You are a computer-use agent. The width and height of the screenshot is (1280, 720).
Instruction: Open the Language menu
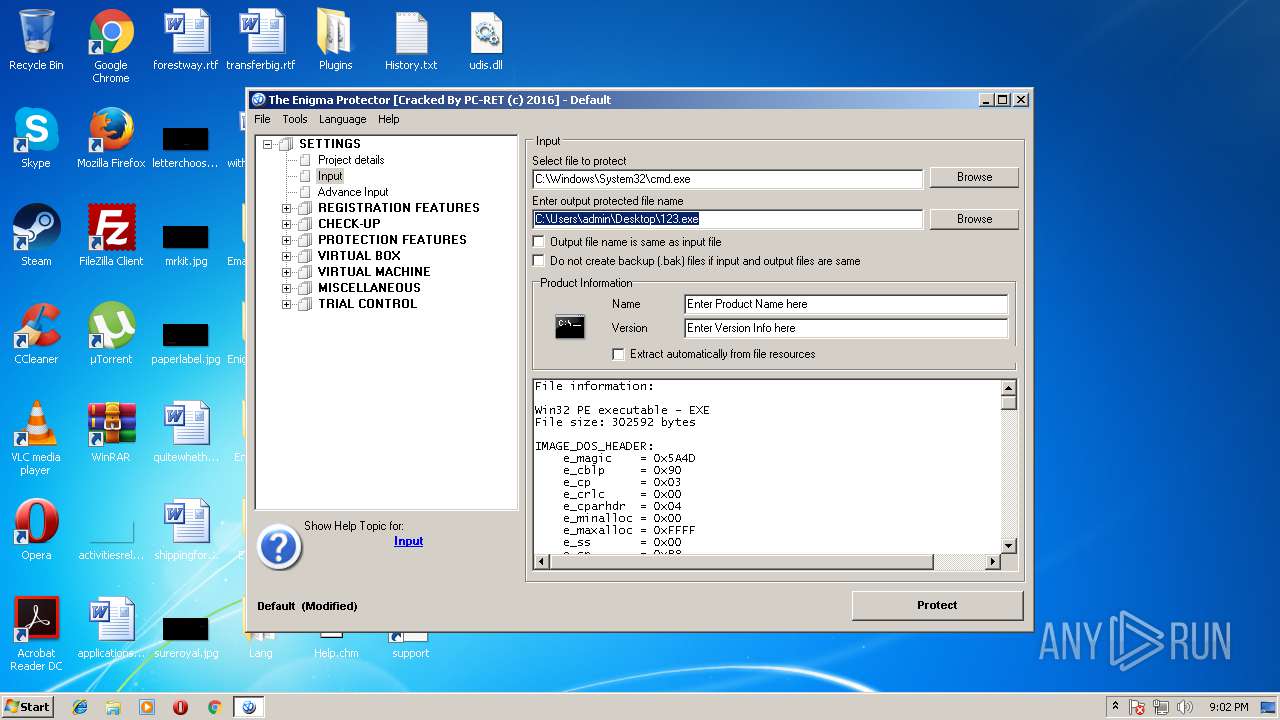point(342,119)
